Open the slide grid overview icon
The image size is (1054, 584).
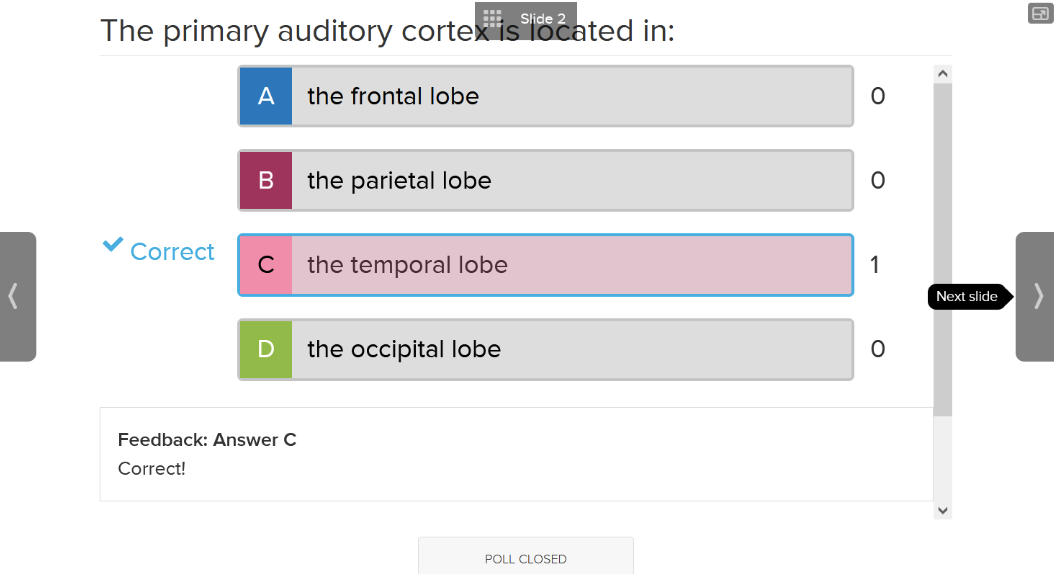(493, 19)
